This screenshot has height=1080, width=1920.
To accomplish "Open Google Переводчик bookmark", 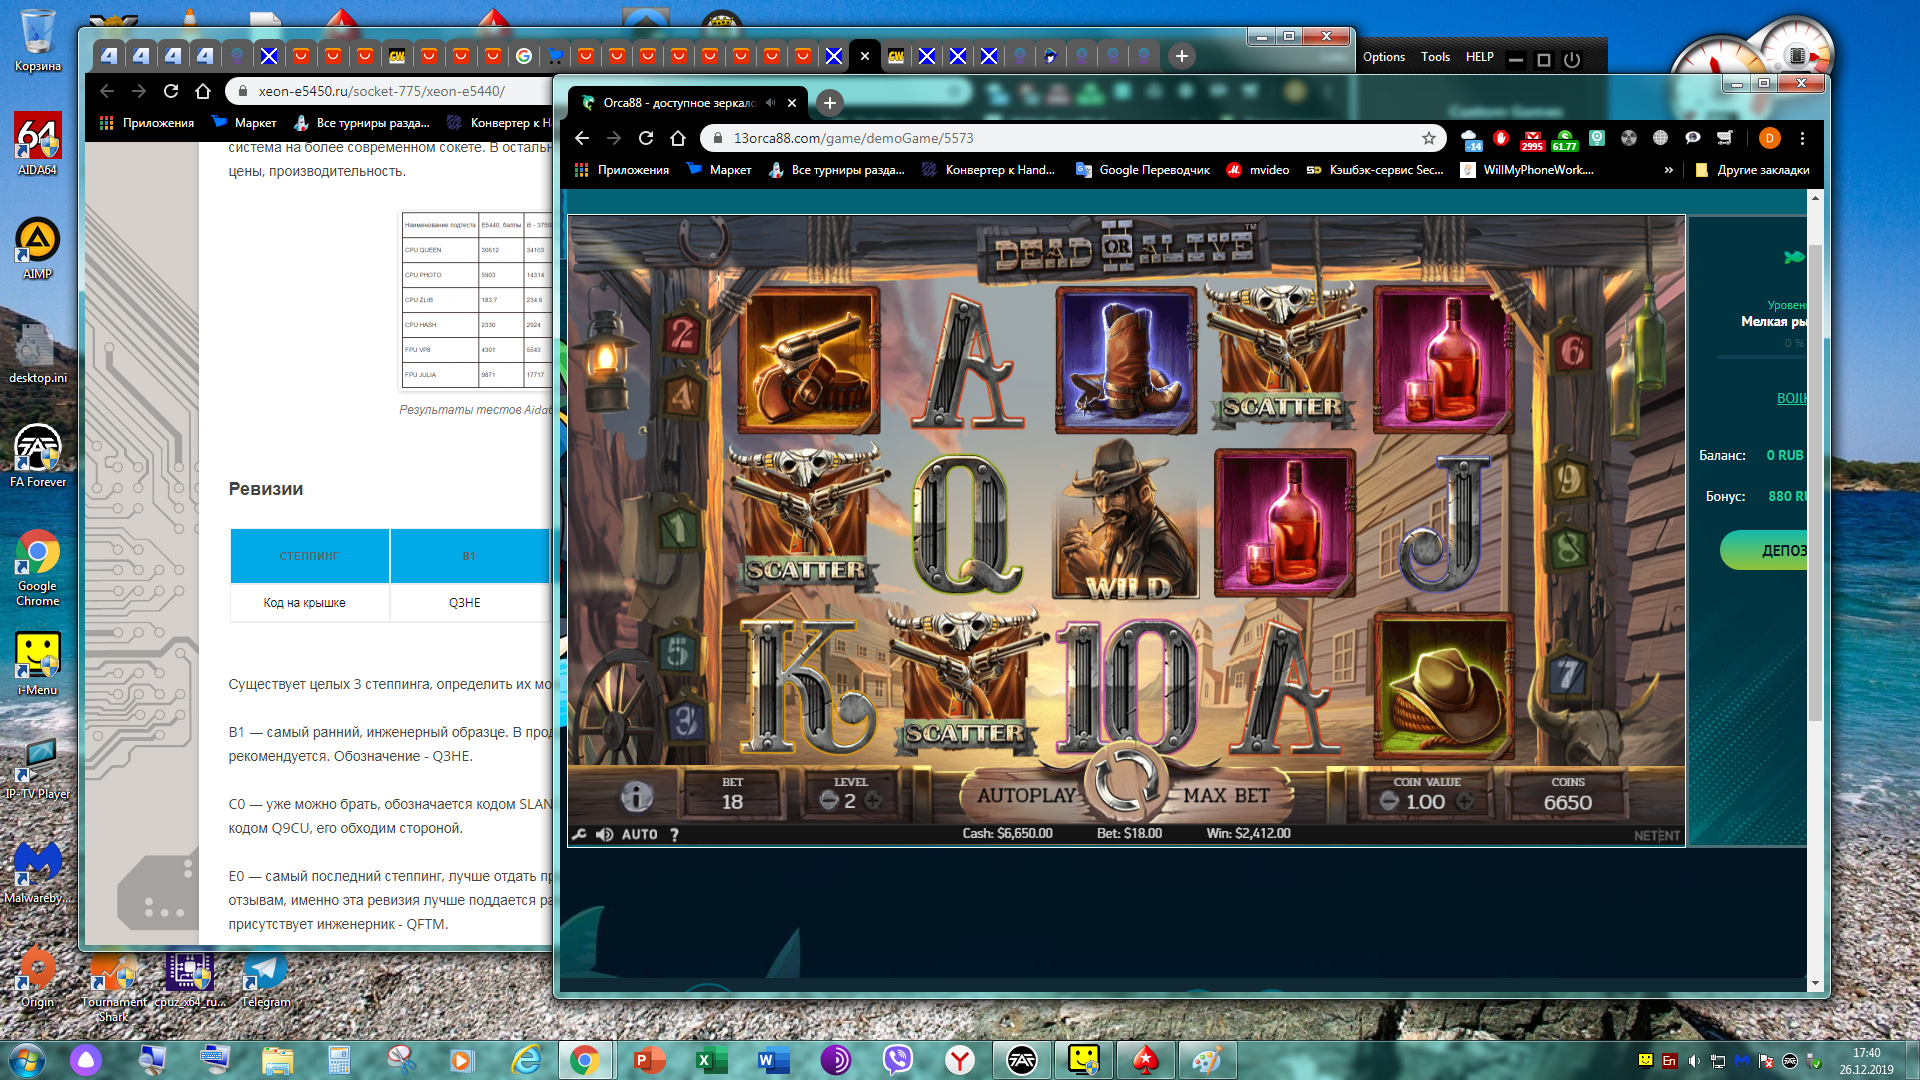I will tap(1142, 170).
